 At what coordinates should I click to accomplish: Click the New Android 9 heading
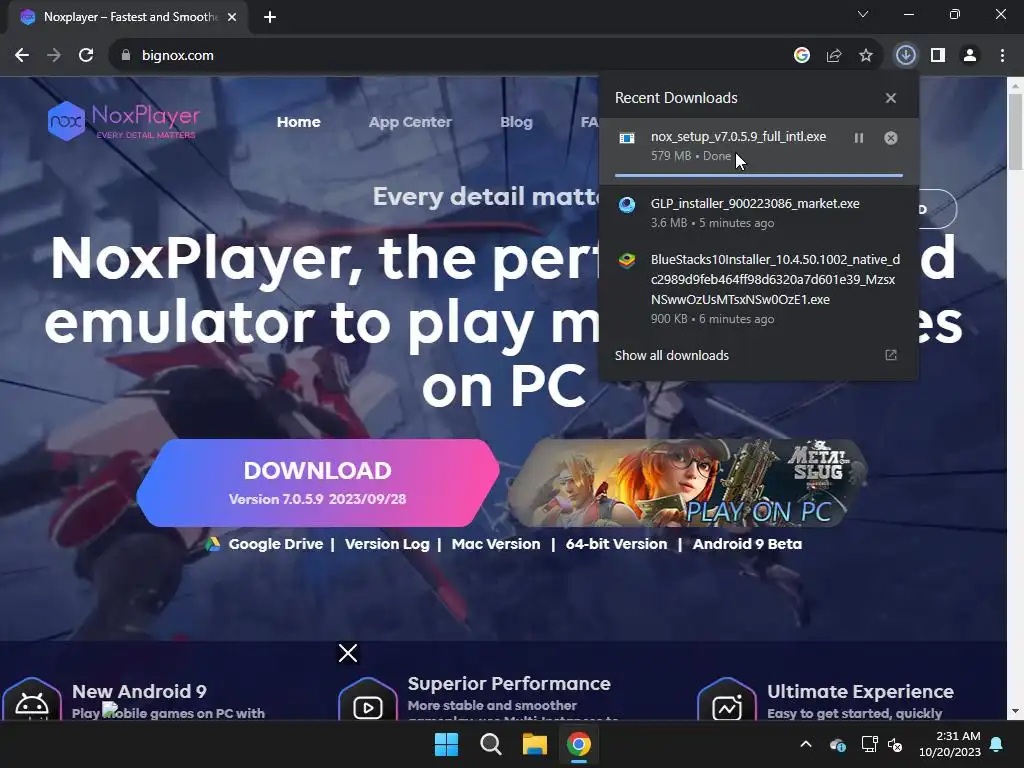(x=139, y=692)
